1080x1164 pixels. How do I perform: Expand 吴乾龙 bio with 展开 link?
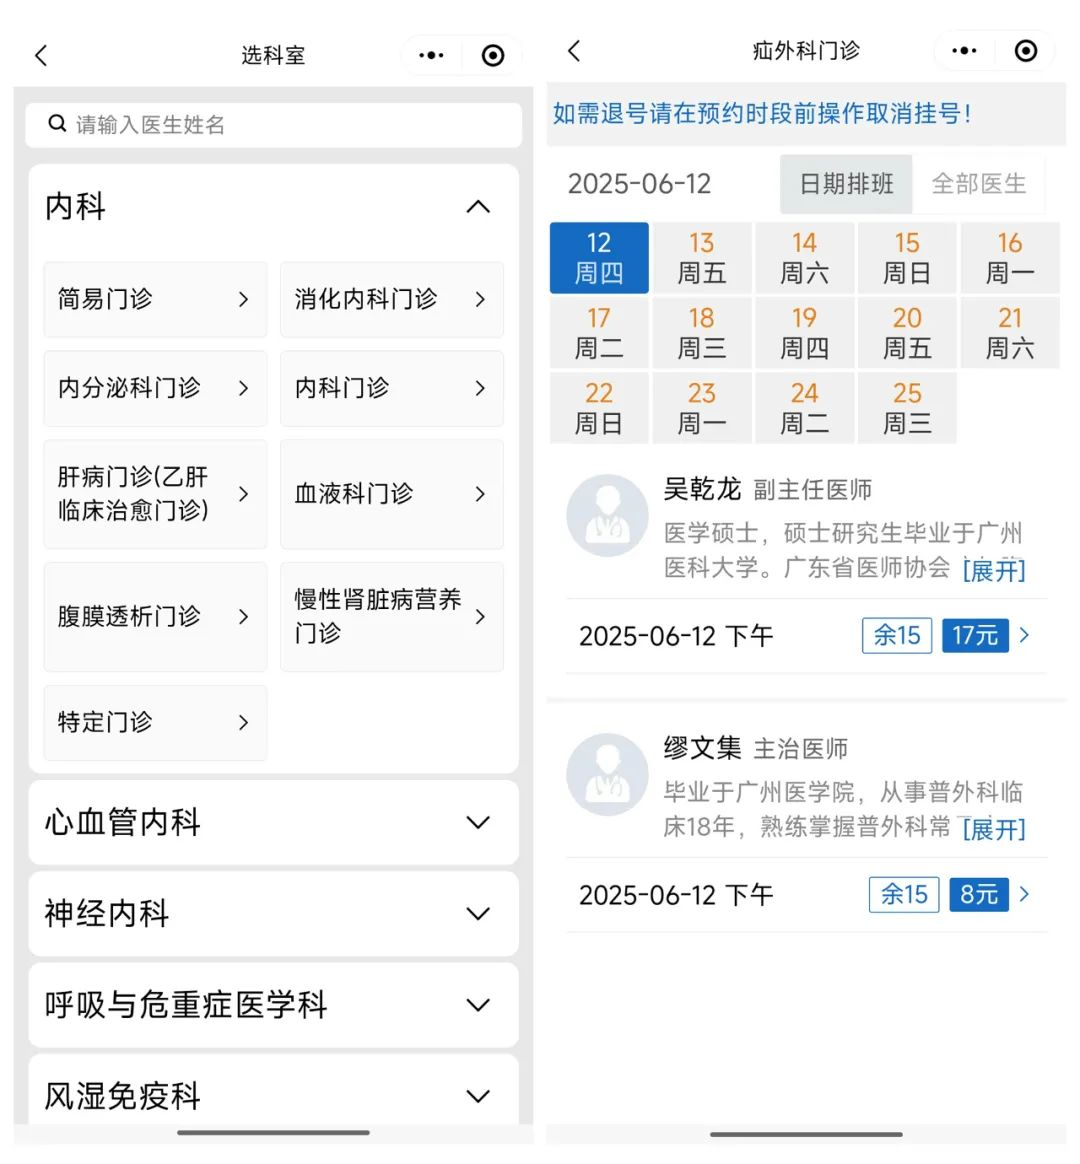coord(993,570)
